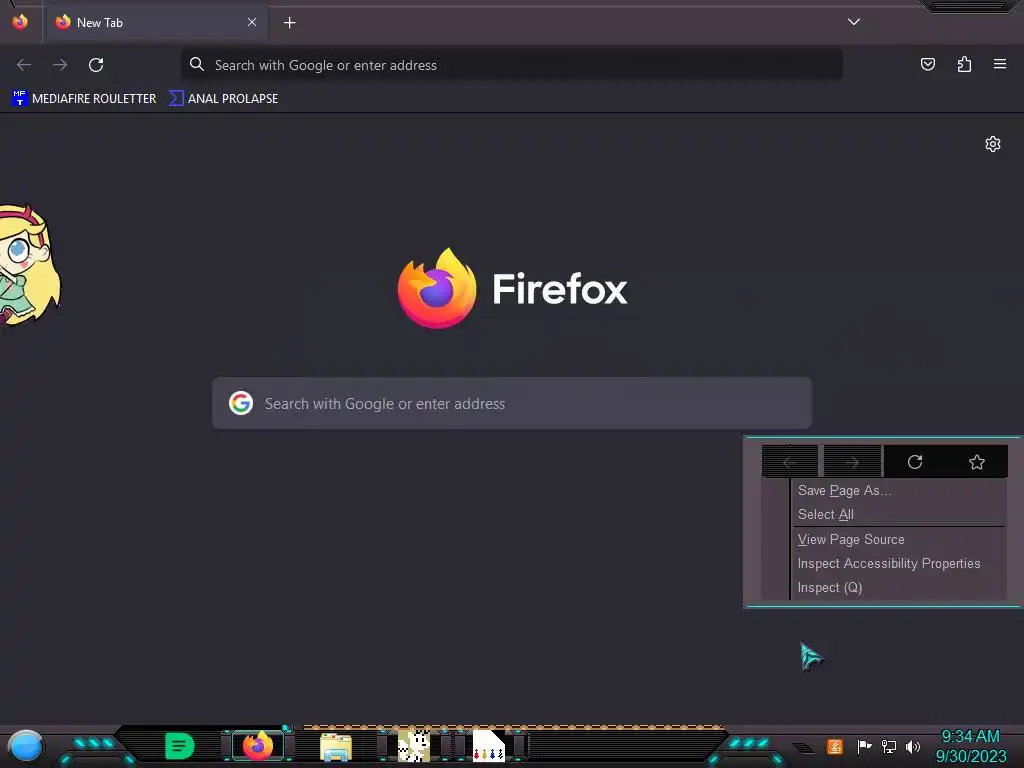Open the pixel-art app on the taskbar
Image resolution: width=1024 pixels, height=768 pixels.
pos(413,746)
